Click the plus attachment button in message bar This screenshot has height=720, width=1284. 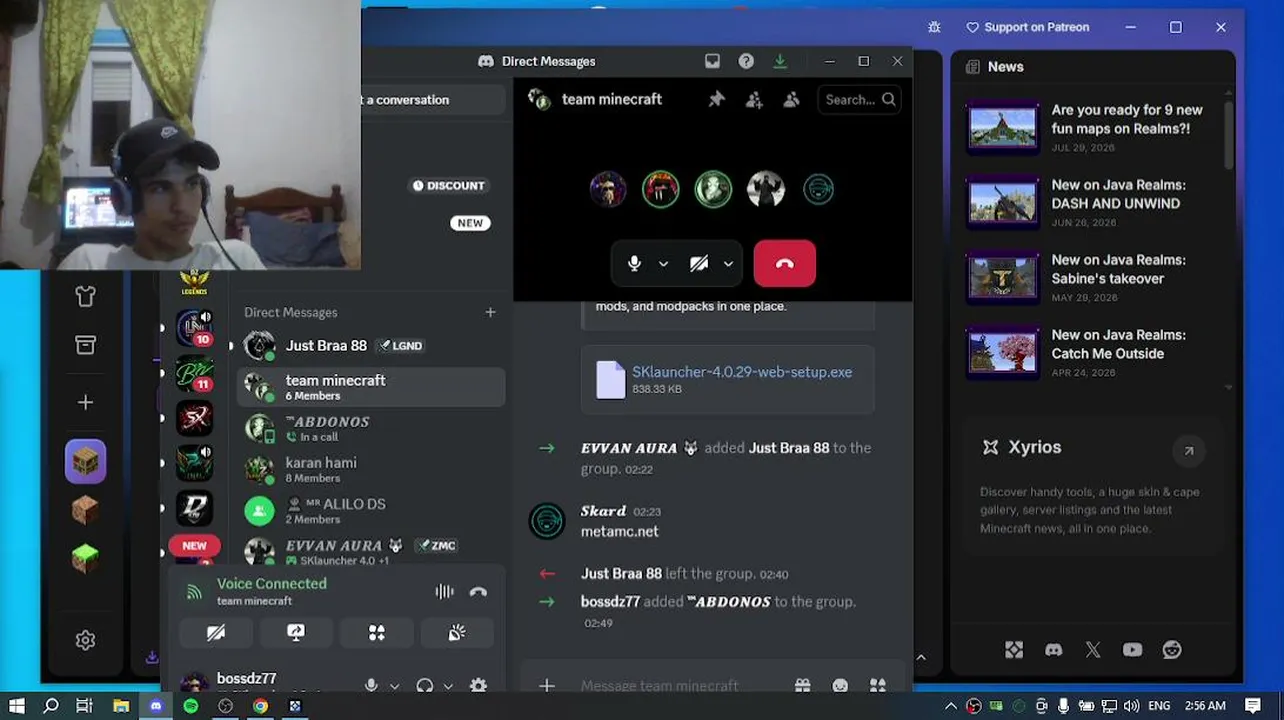[547, 685]
